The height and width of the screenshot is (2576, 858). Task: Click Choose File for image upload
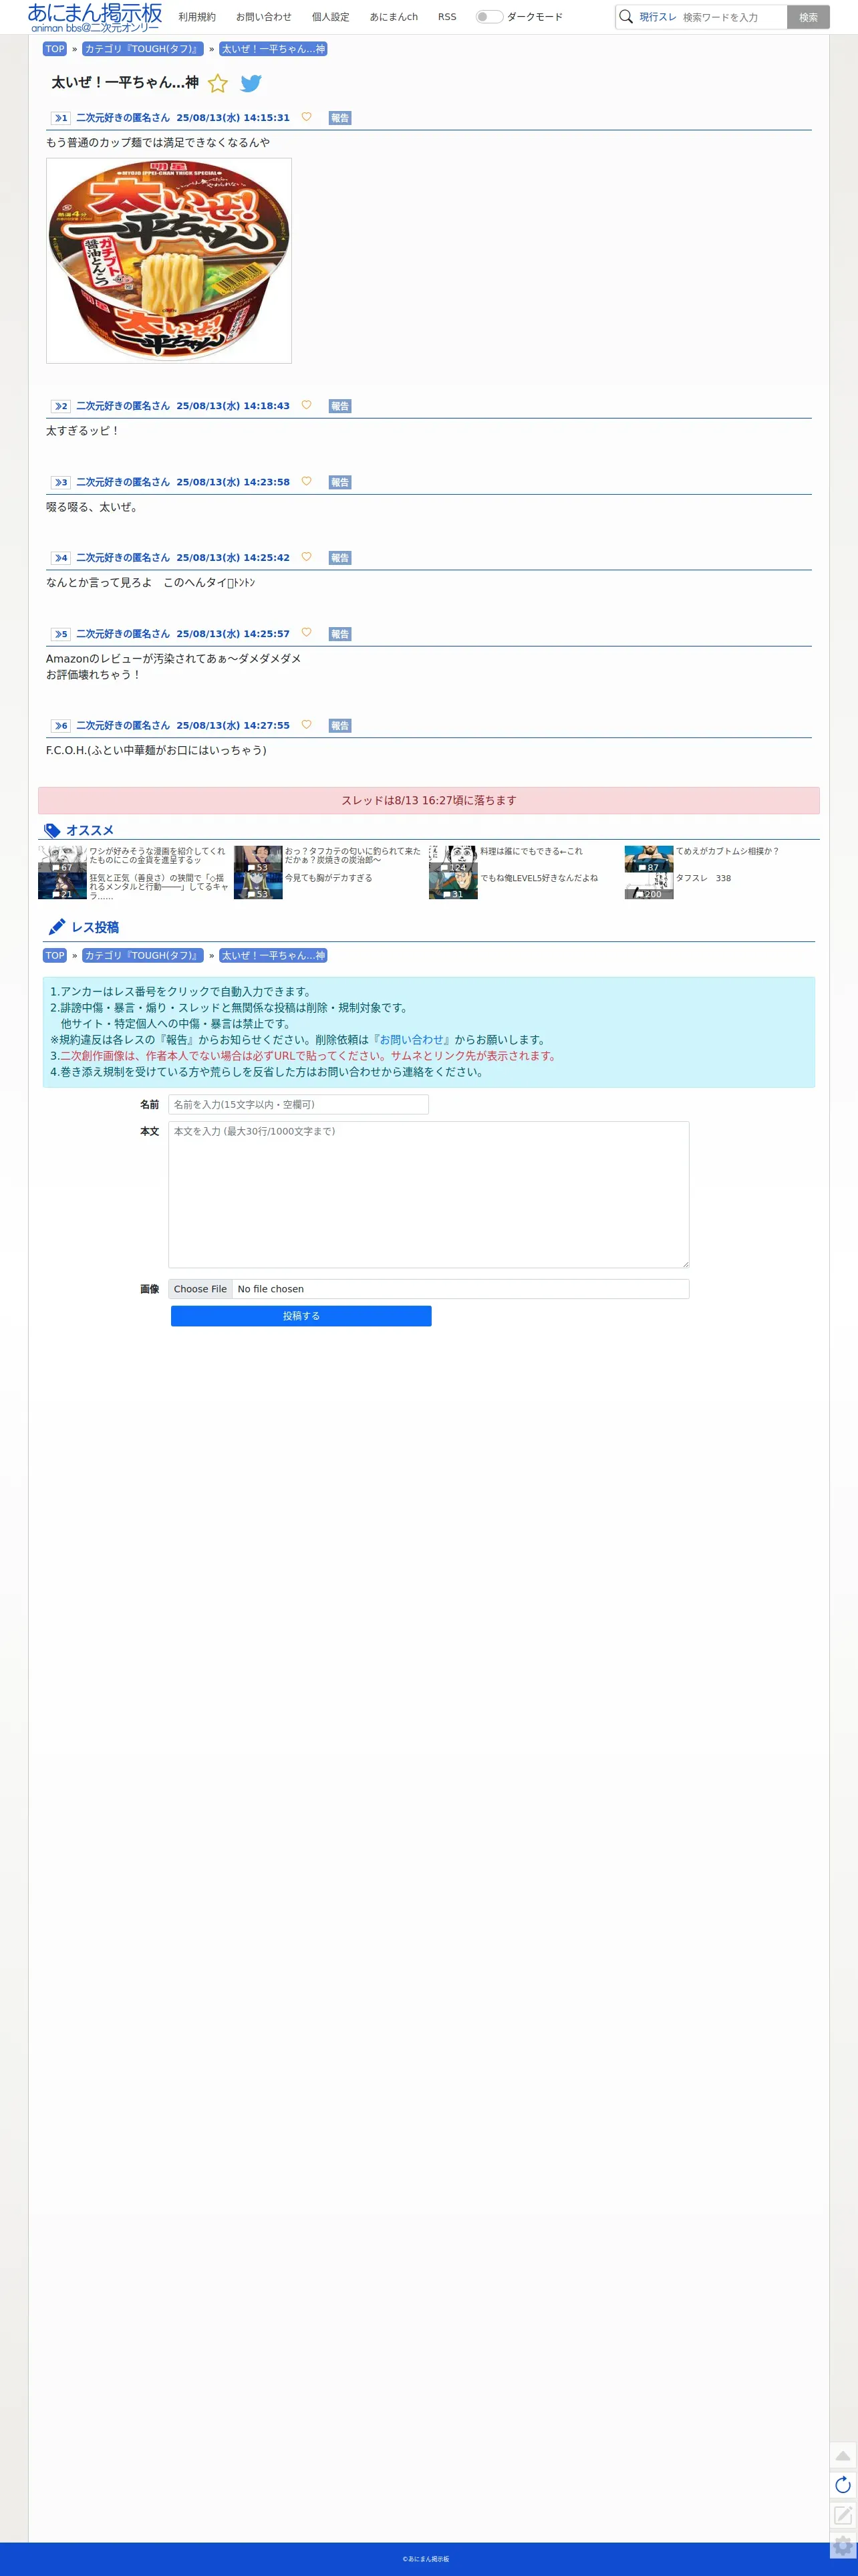coord(200,1289)
